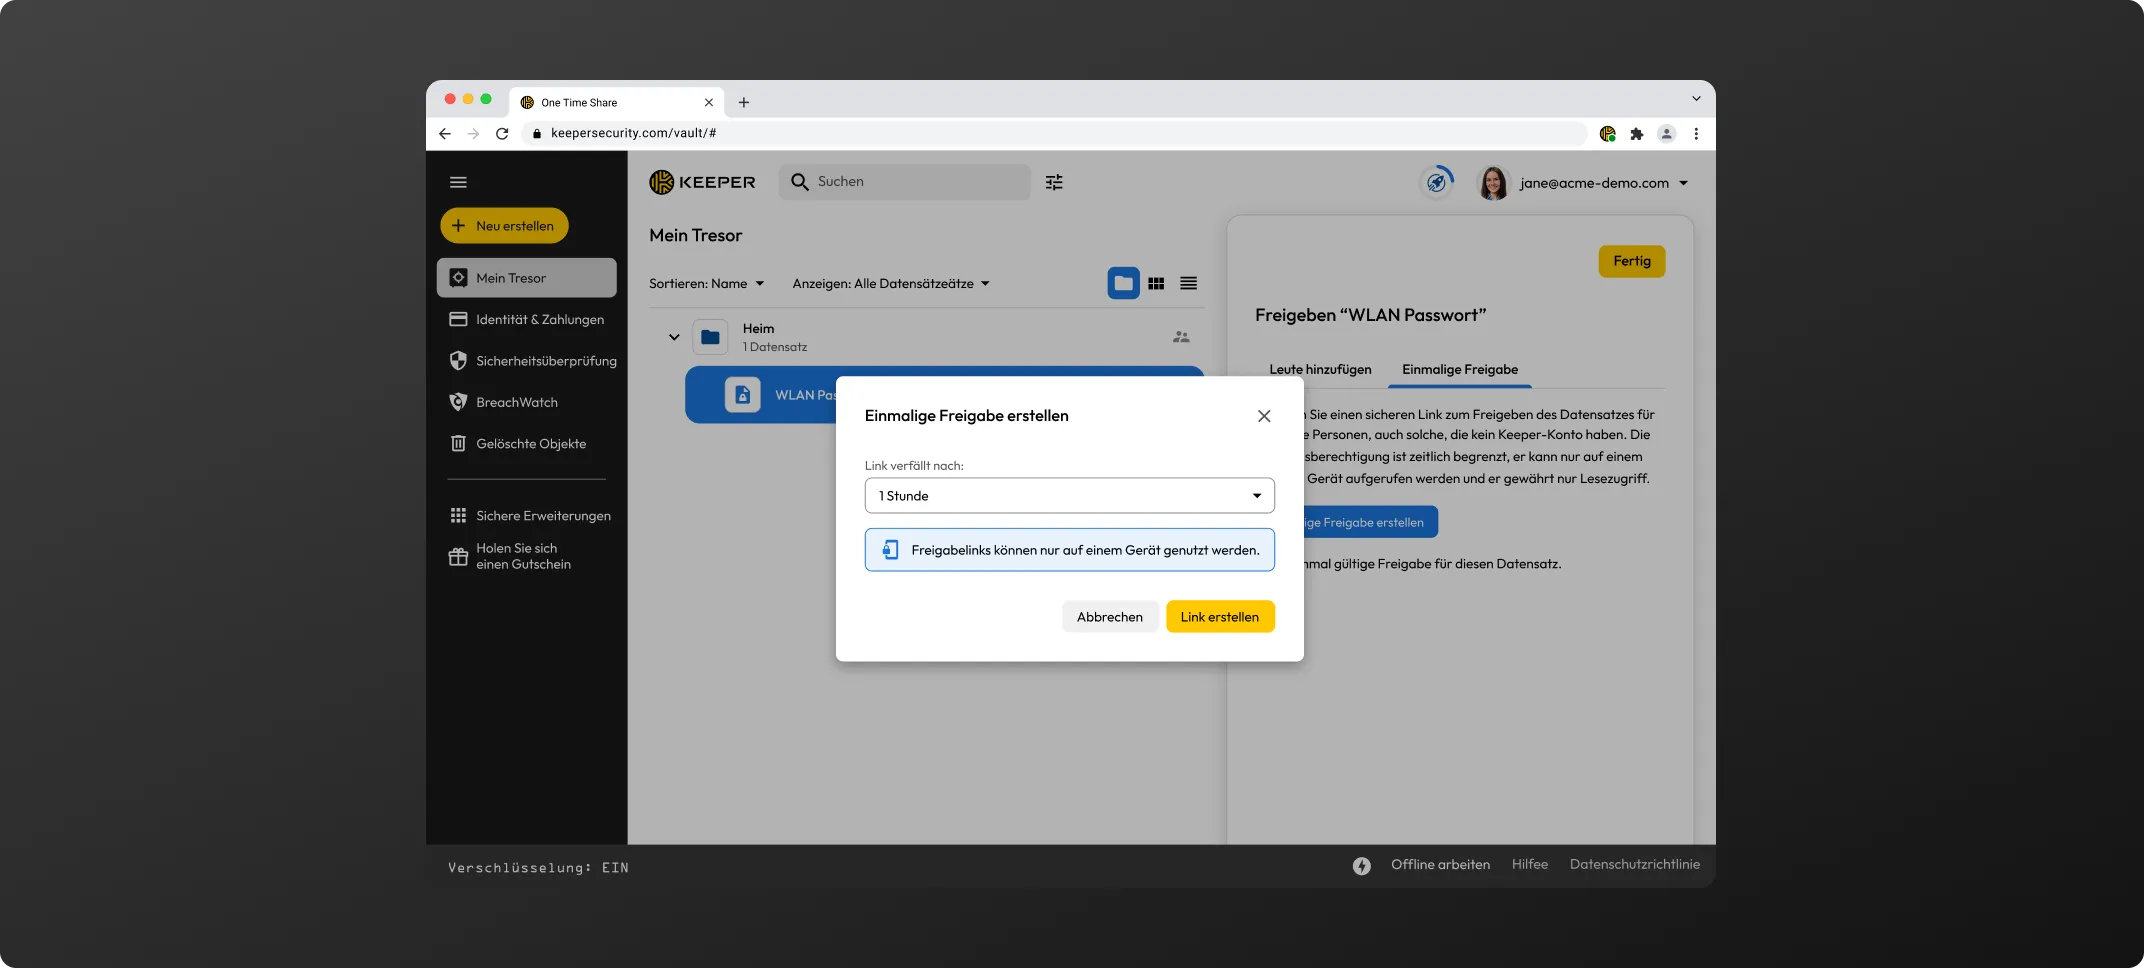Click the rocket quick-start icon
The height and width of the screenshot is (968, 2144).
[1437, 182]
